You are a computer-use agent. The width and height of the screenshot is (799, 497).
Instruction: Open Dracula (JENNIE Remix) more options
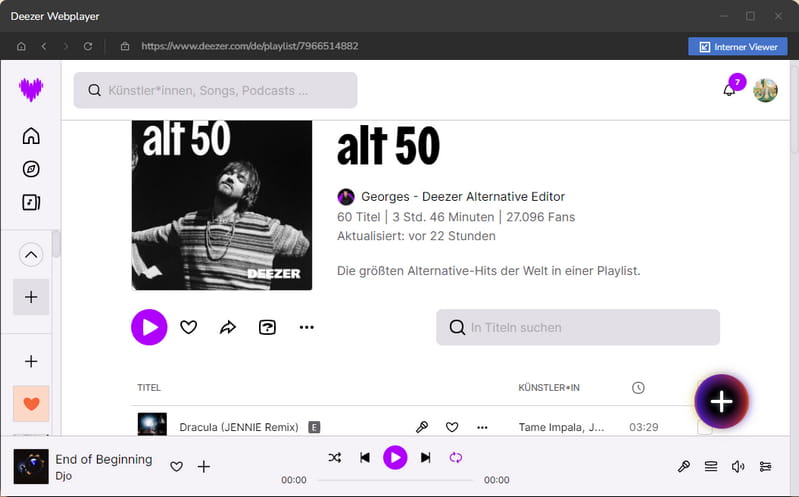[x=482, y=427]
